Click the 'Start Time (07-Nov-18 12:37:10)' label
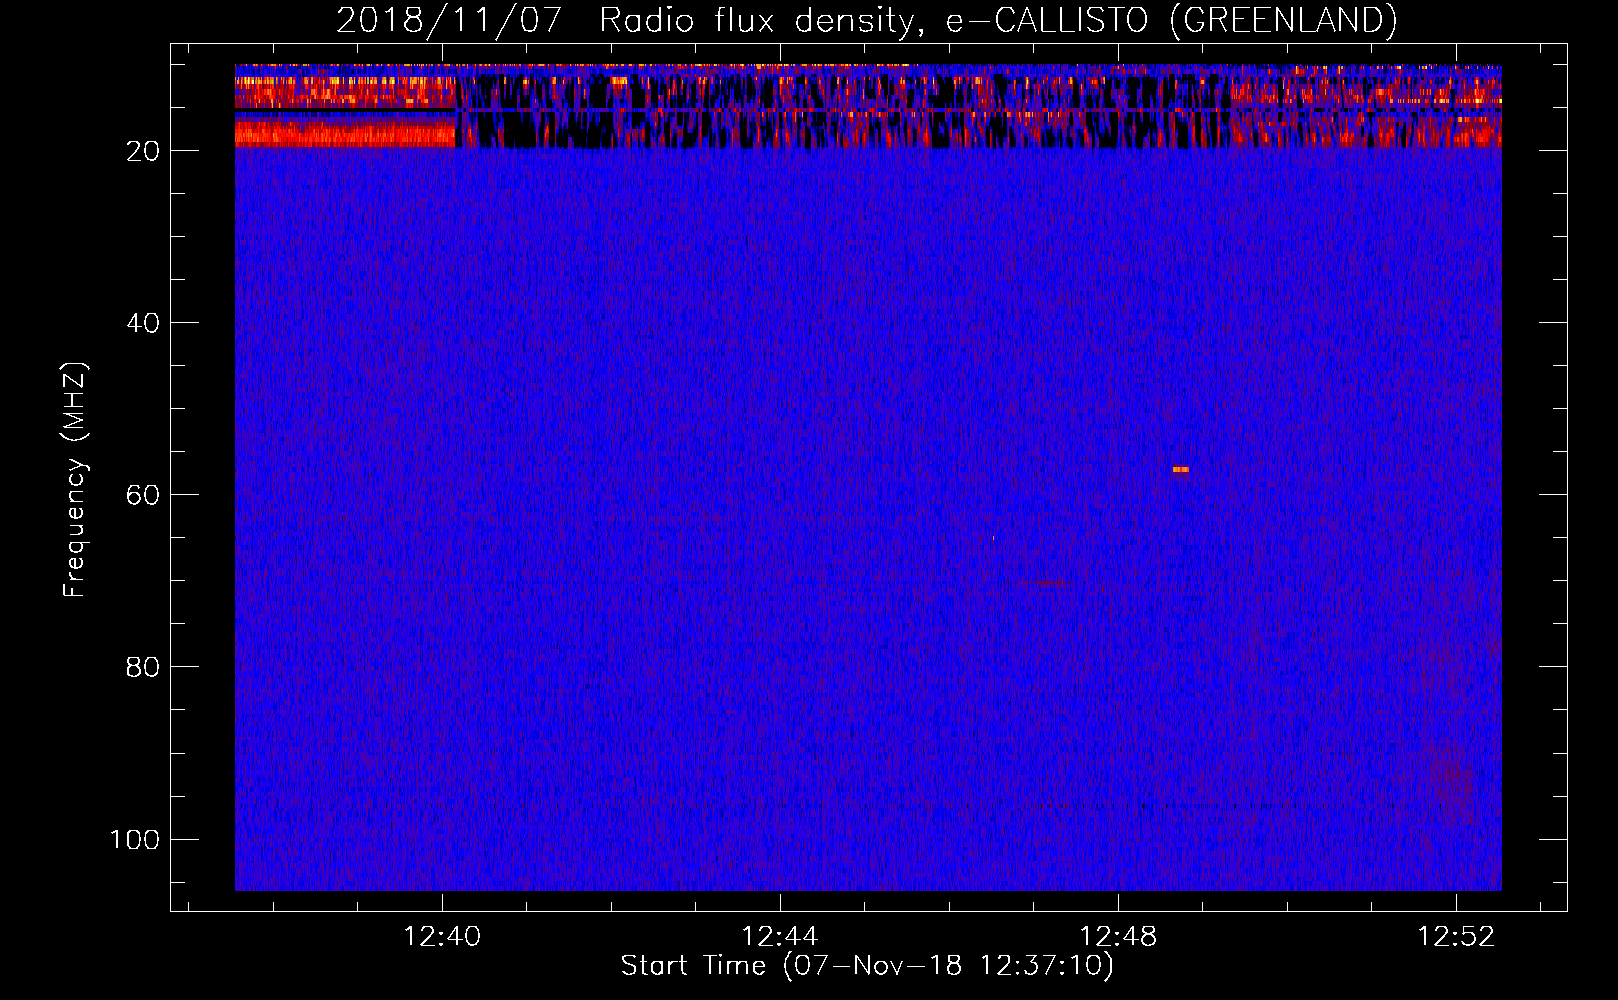Screen dimensions: 1618x1000 (x=867, y=966)
